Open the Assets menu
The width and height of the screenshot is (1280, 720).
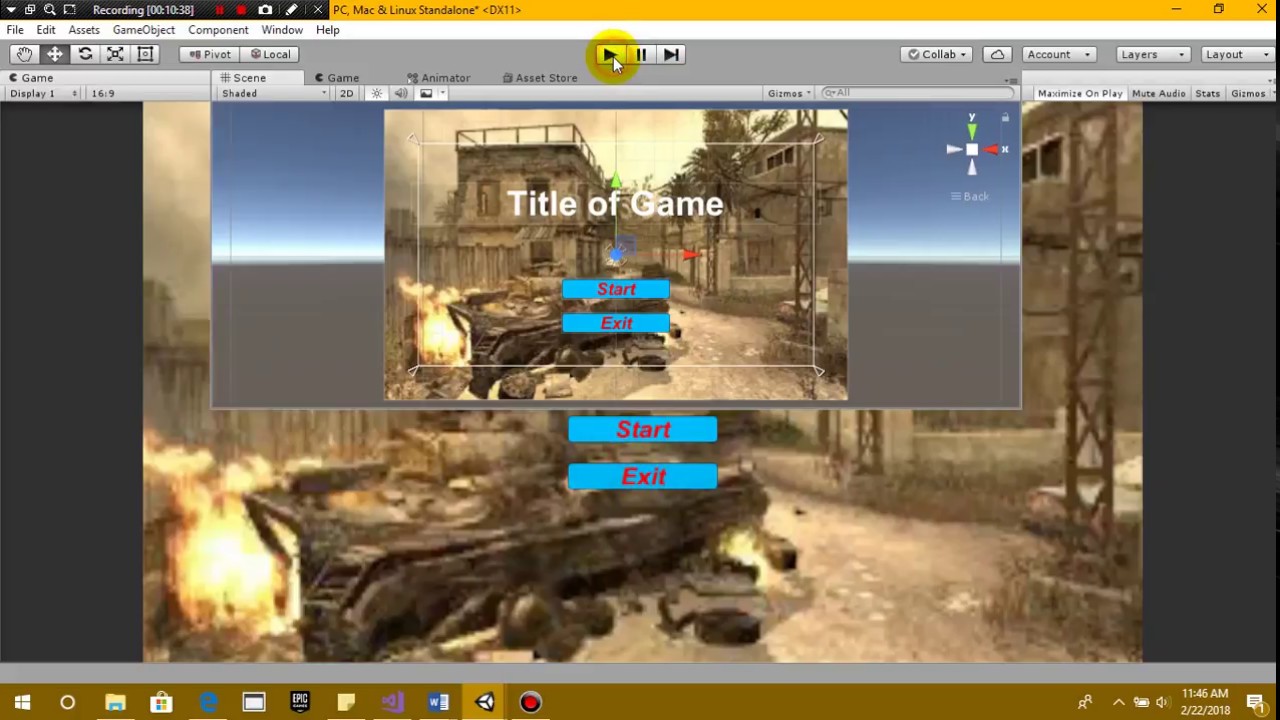84,30
